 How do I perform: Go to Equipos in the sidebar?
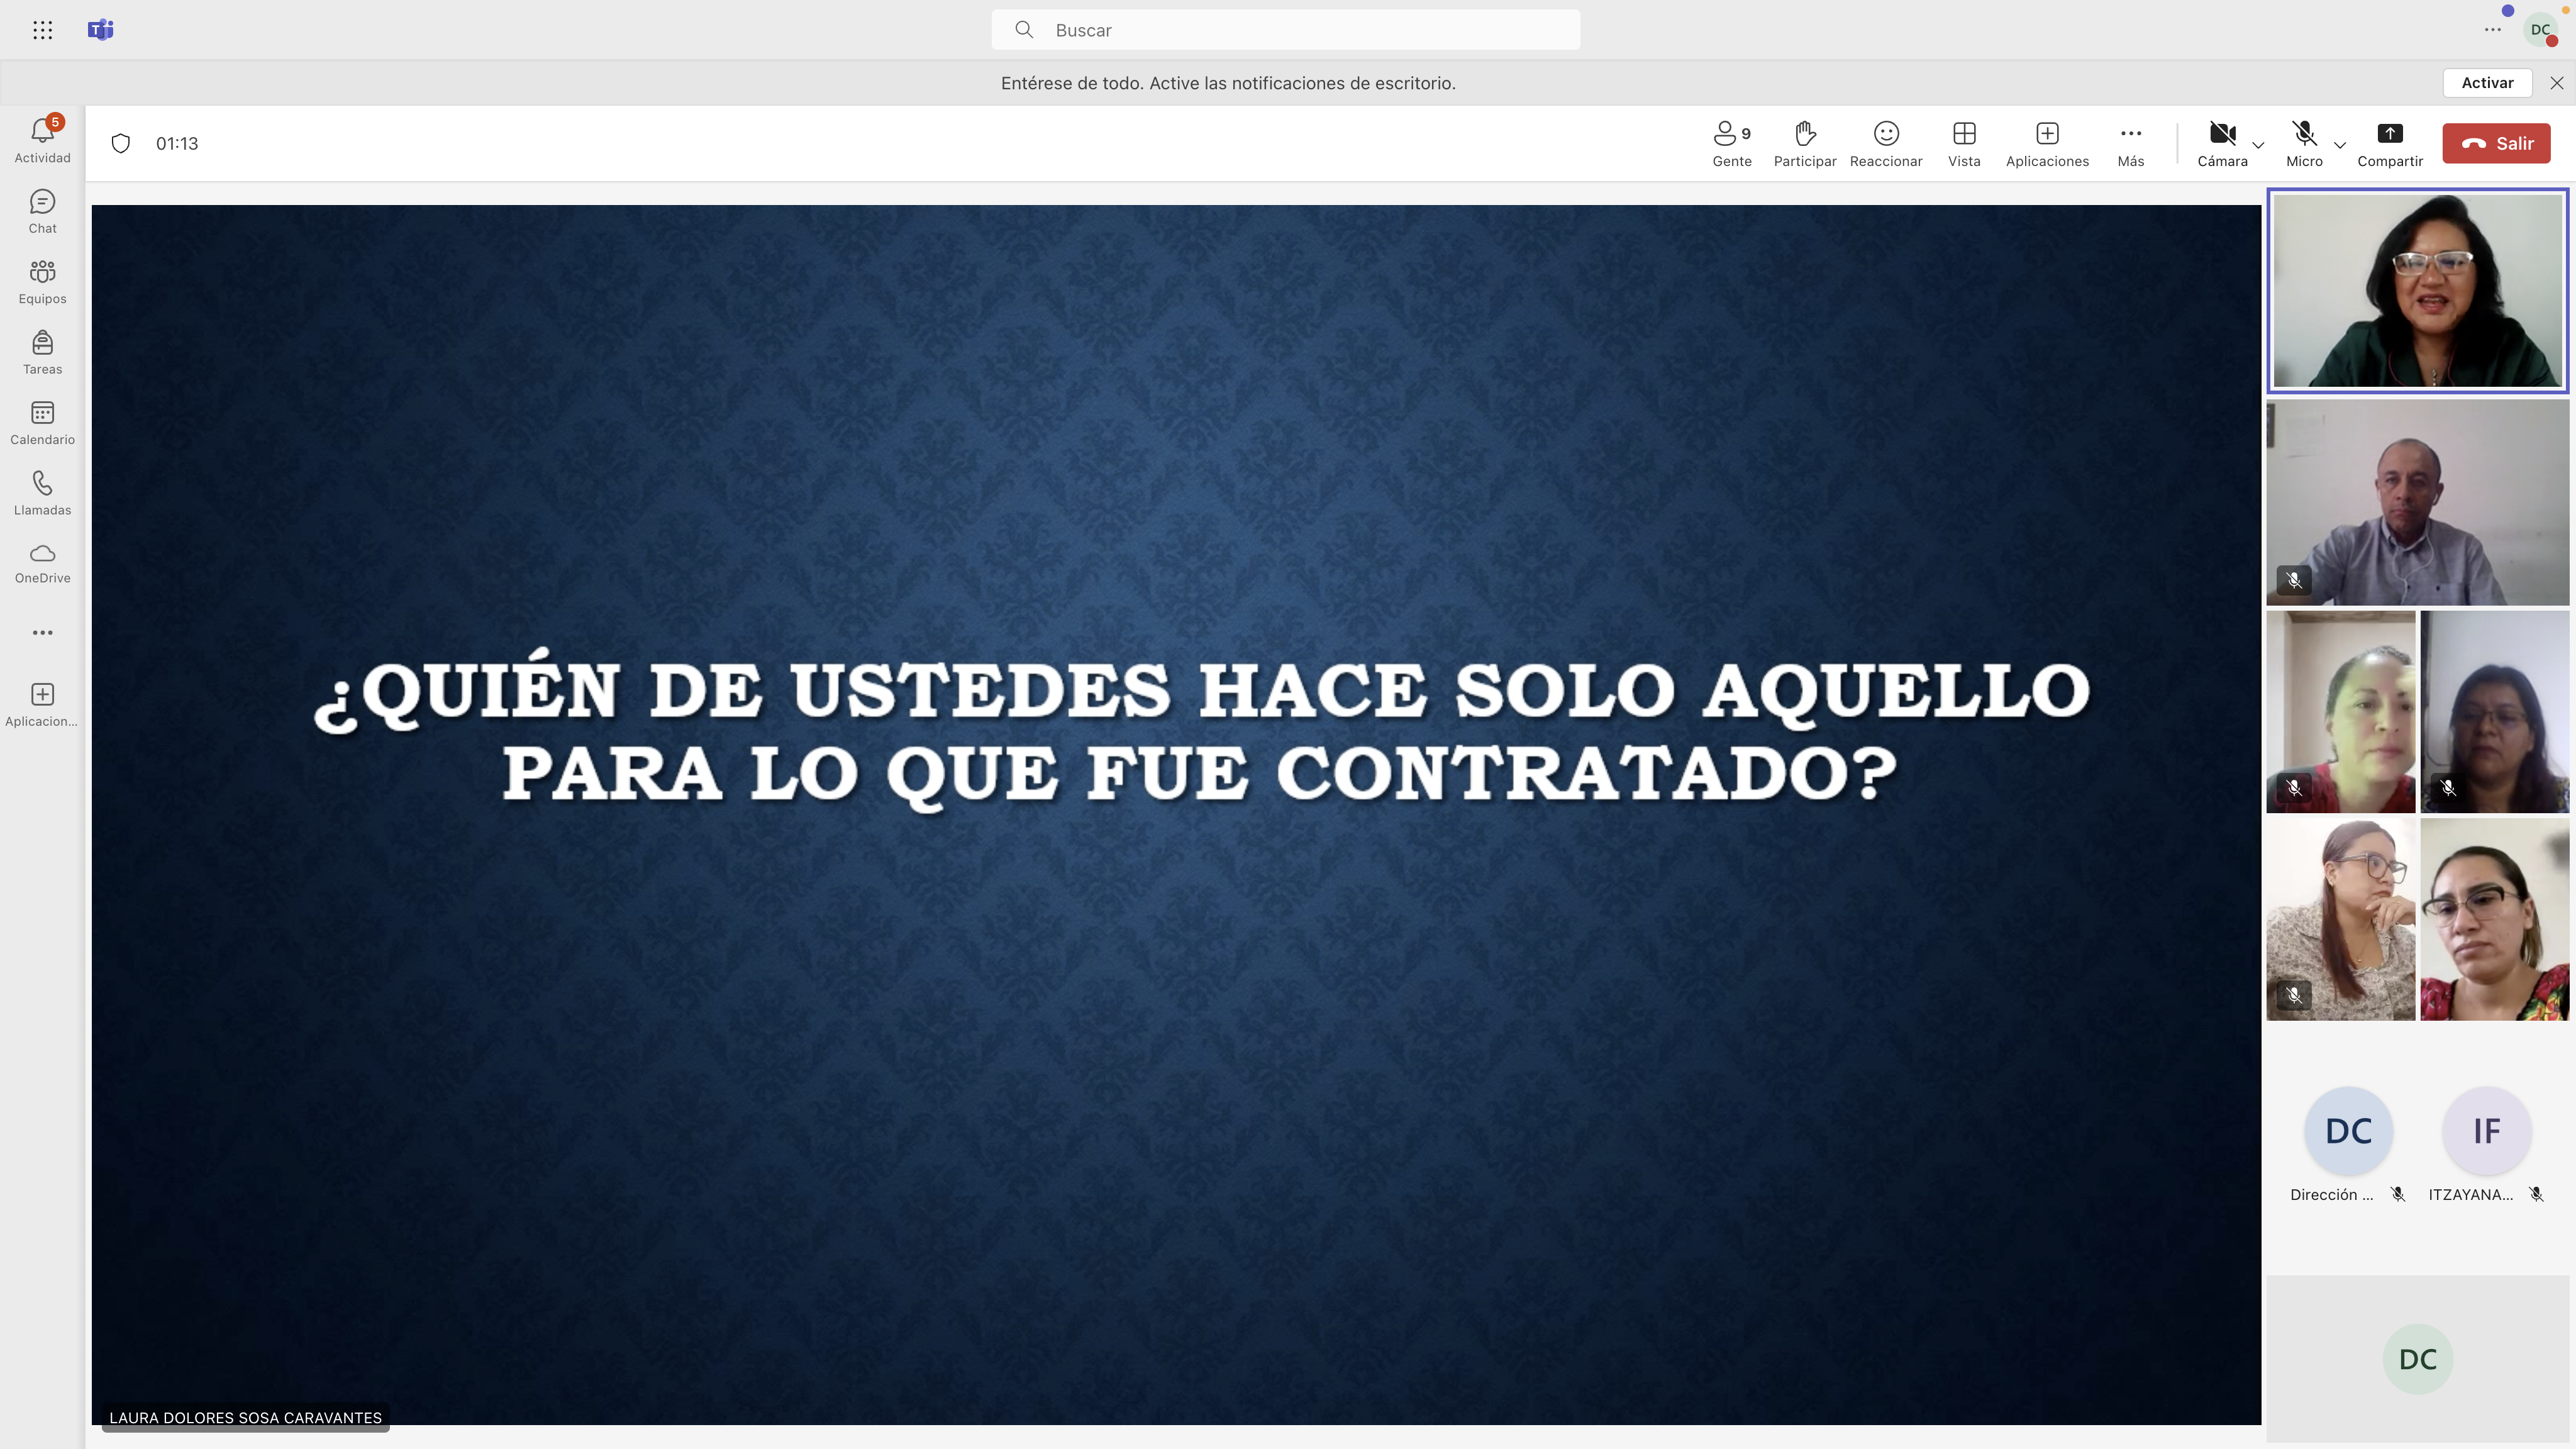(42, 282)
